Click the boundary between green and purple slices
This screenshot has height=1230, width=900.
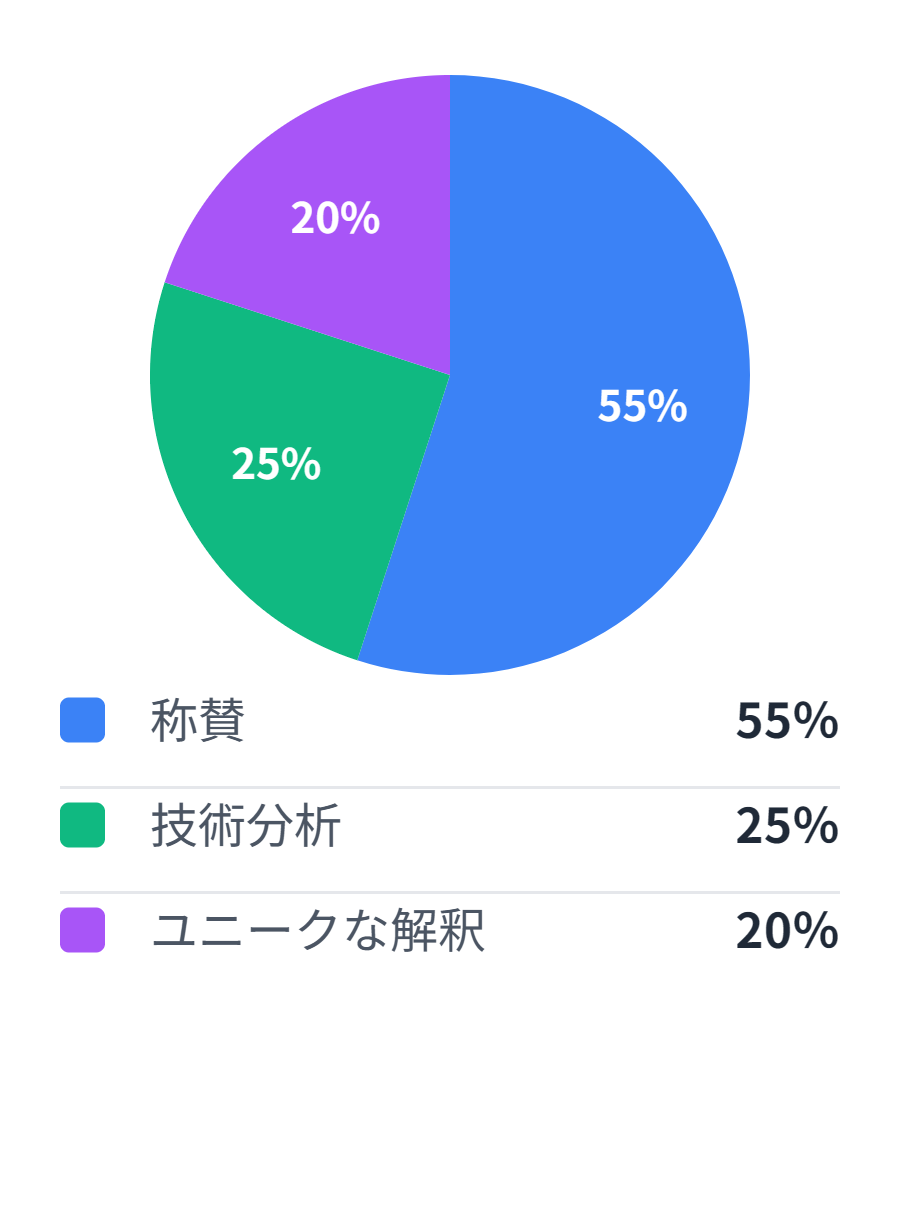[307, 329]
